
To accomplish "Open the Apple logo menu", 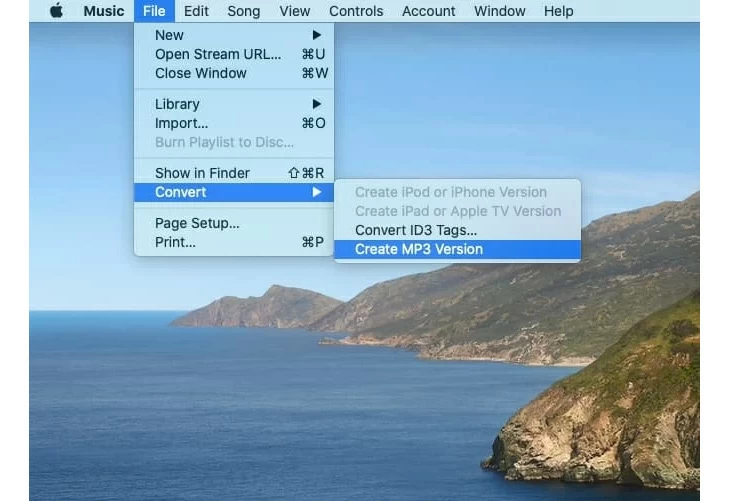I will (x=56, y=11).
